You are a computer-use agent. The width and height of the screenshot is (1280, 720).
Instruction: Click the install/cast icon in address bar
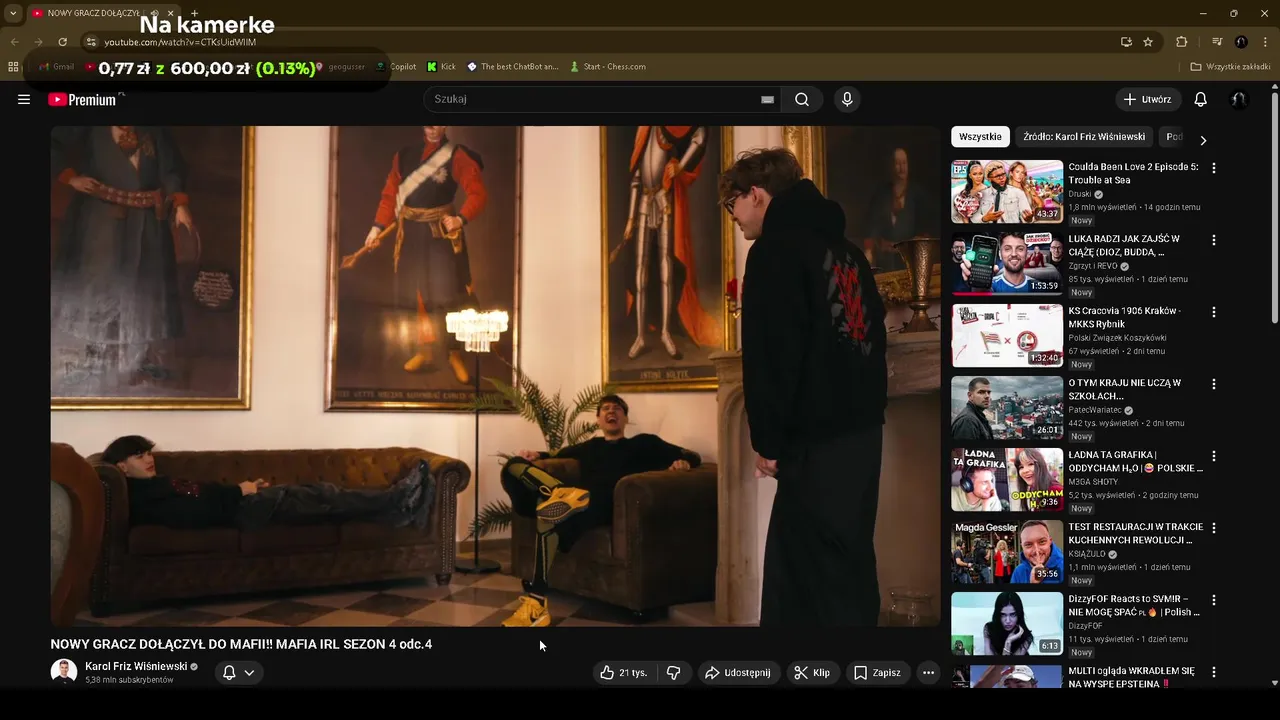(1126, 42)
